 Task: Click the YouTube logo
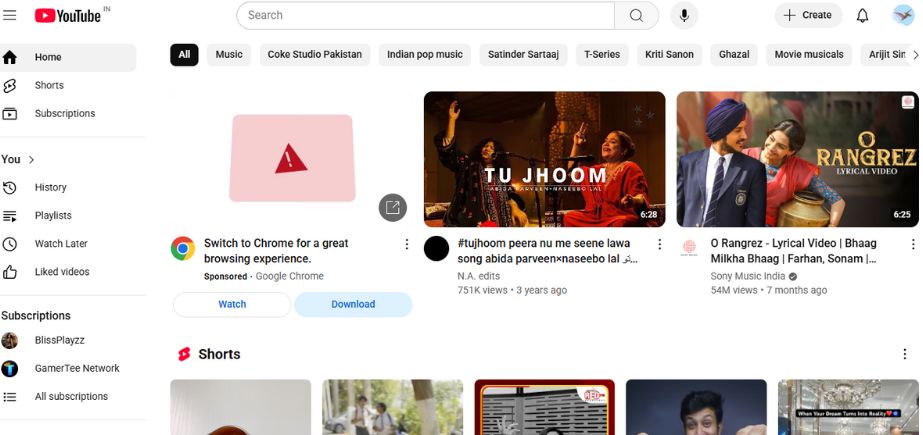68,15
